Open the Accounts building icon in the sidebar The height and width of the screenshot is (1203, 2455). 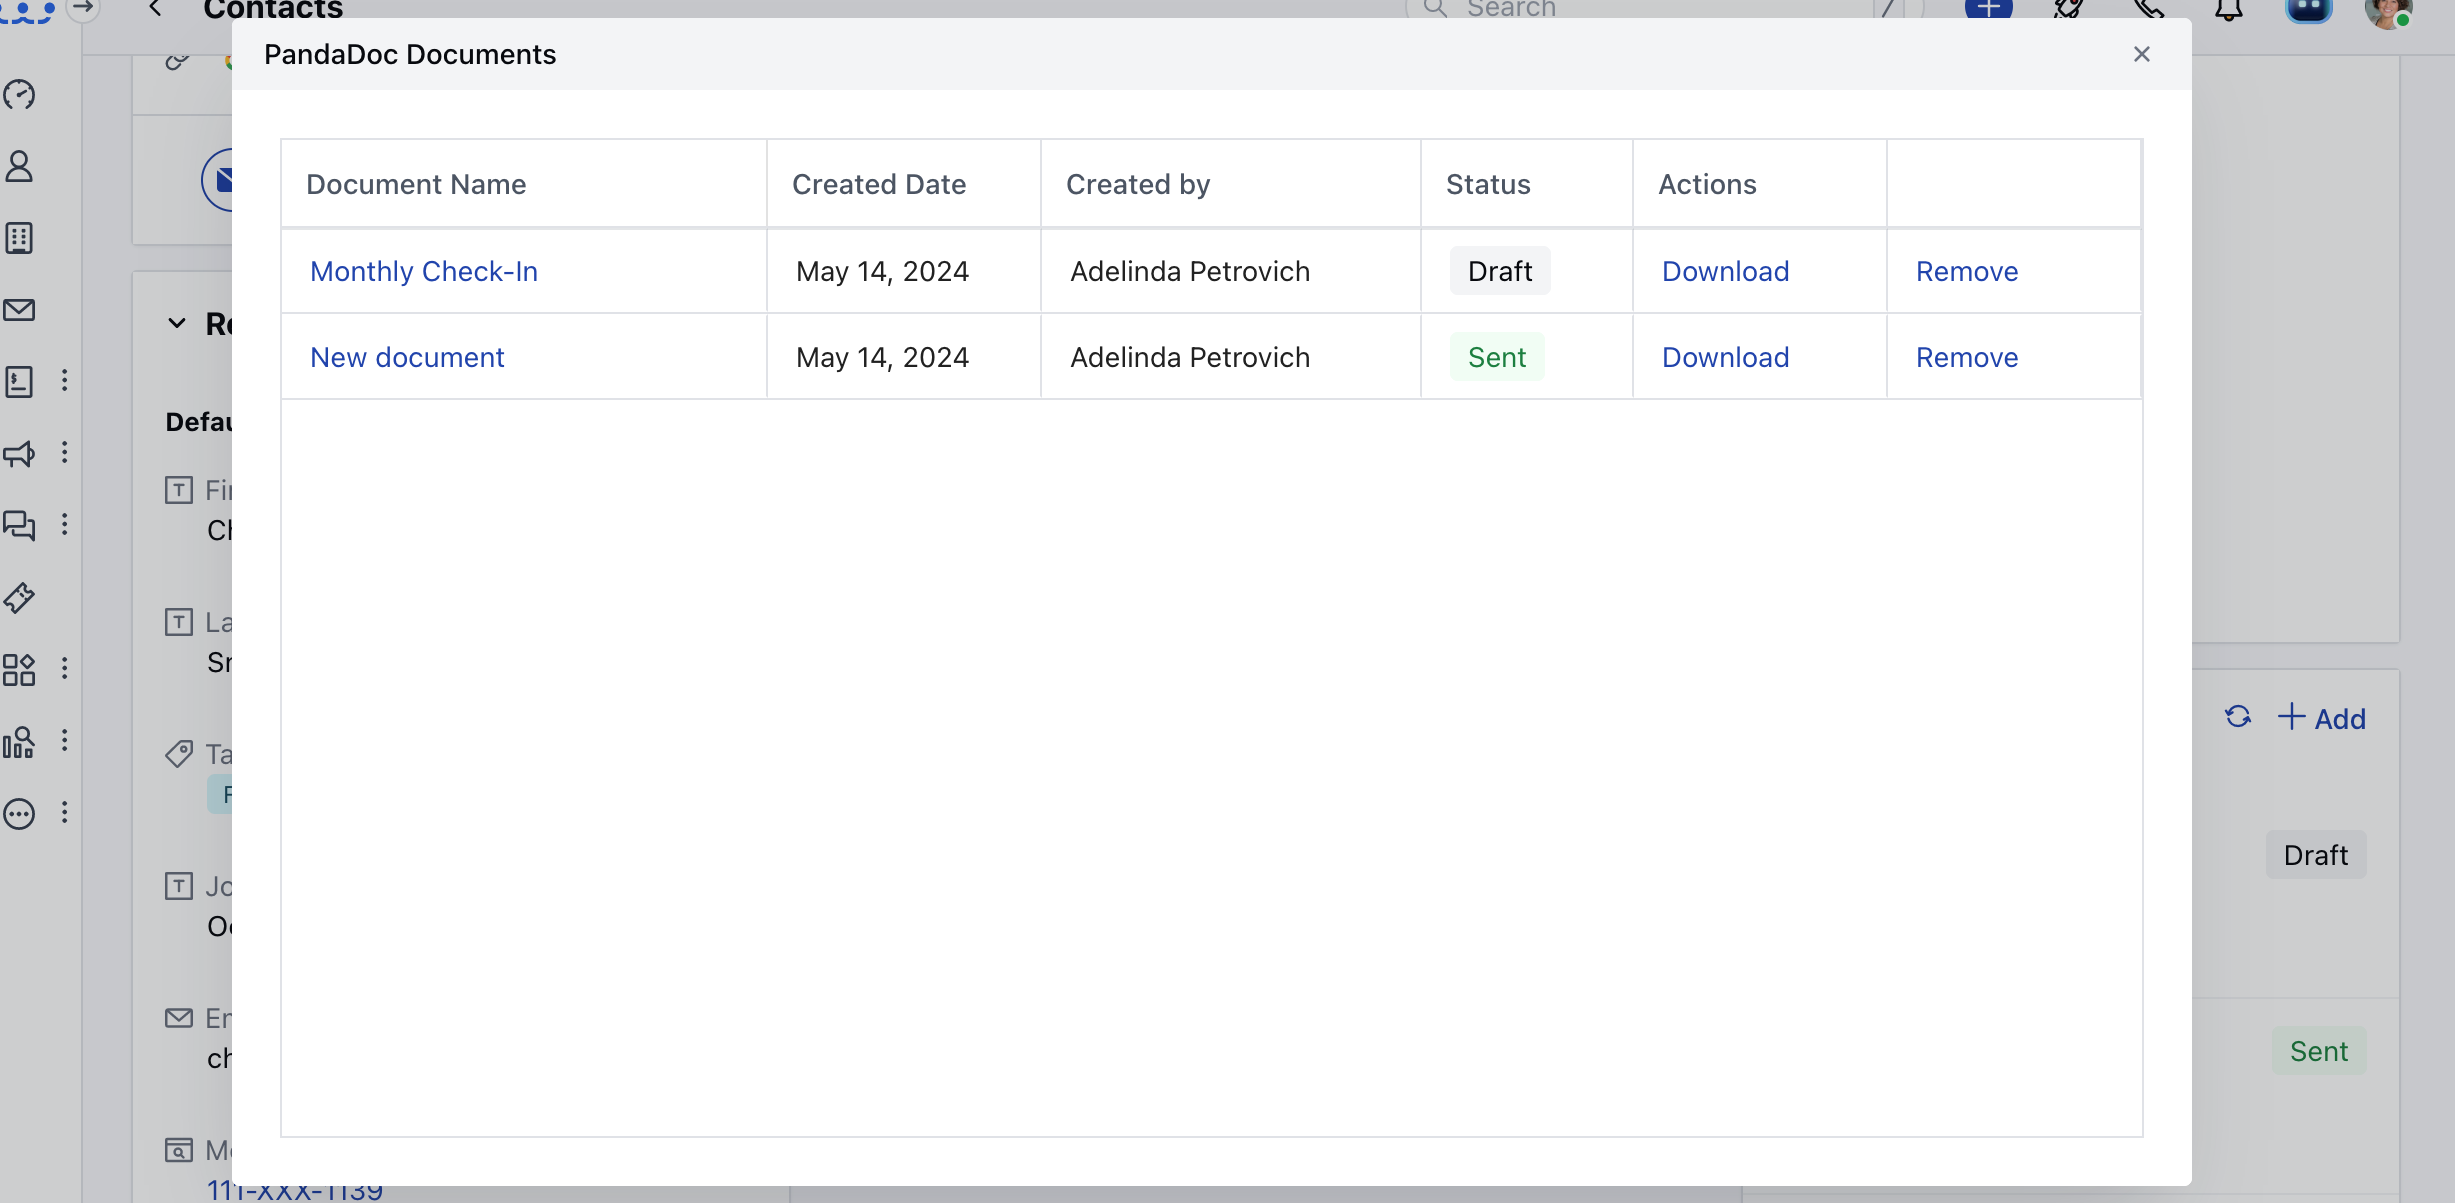(x=19, y=238)
